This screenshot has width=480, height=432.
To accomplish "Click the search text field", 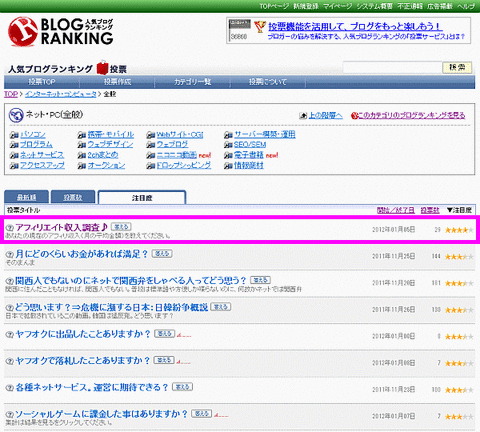I will (x=392, y=68).
